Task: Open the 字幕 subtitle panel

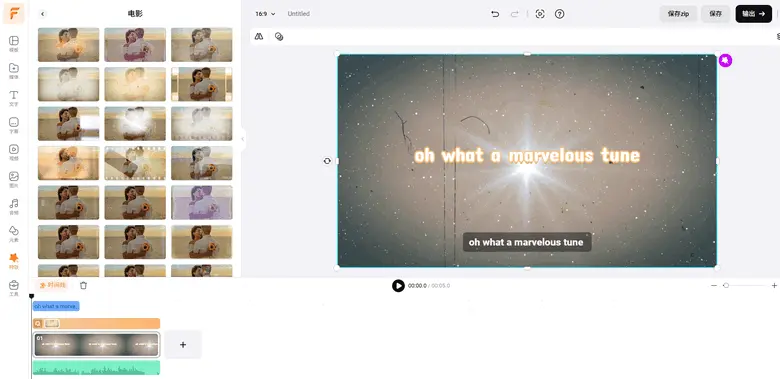Action: tap(13, 125)
